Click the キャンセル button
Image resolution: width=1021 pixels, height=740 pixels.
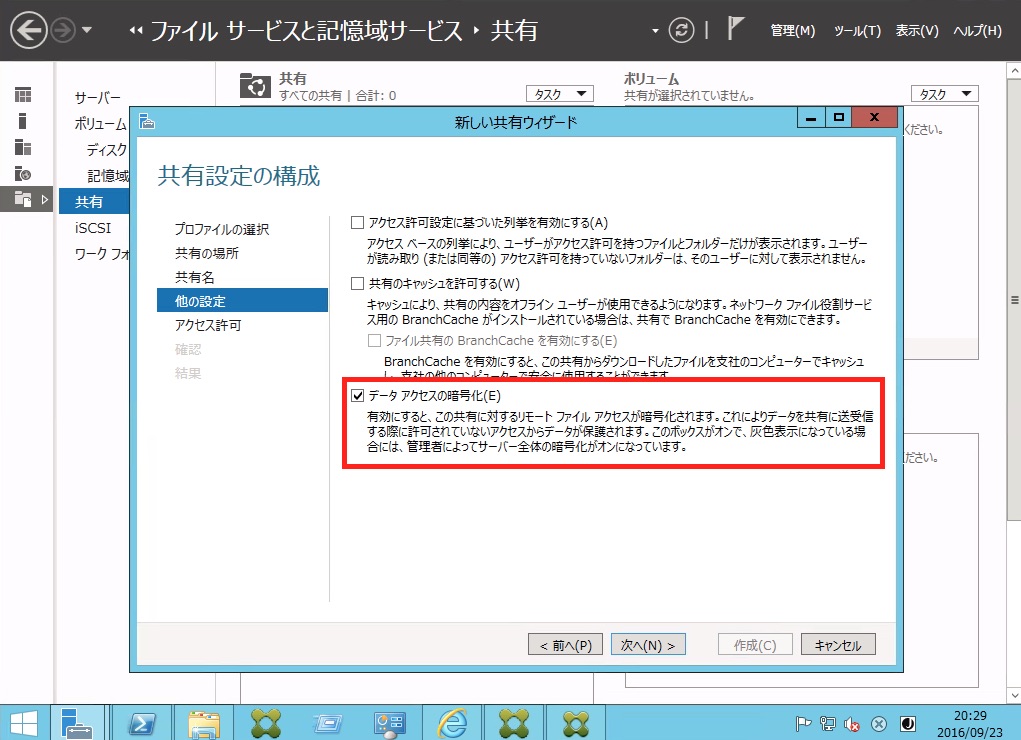pos(838,645)
